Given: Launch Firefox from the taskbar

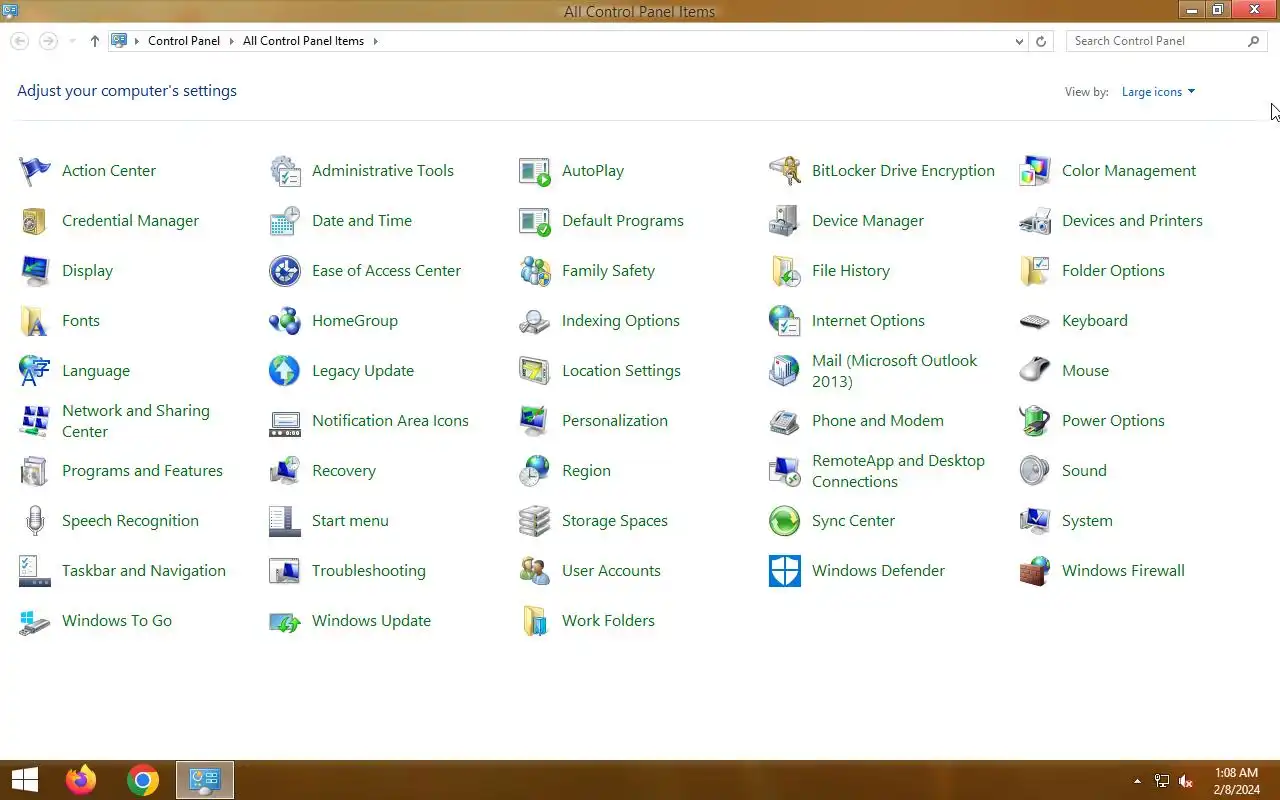Looking at the screenshot, I should [81, 780].
